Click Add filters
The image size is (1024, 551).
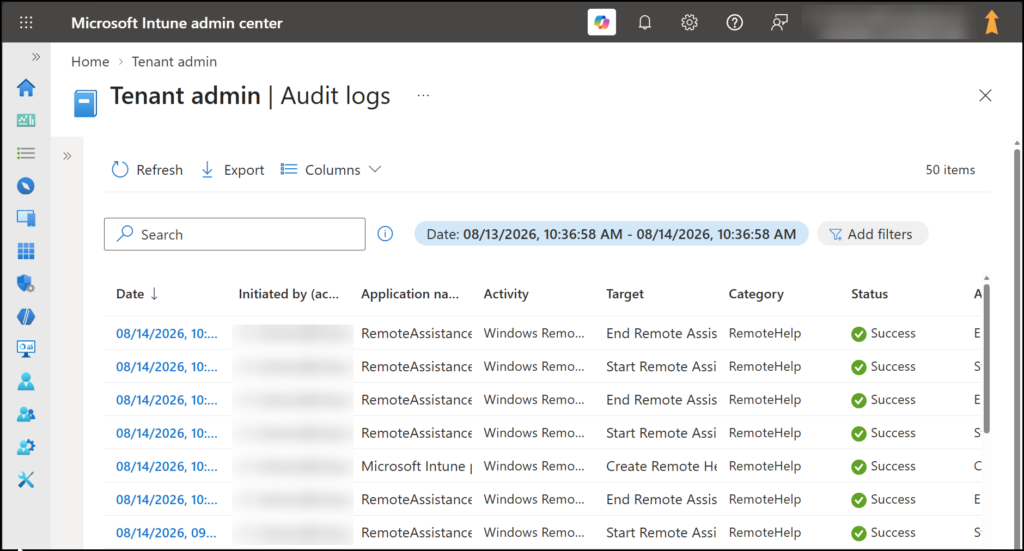coord(872,234)
